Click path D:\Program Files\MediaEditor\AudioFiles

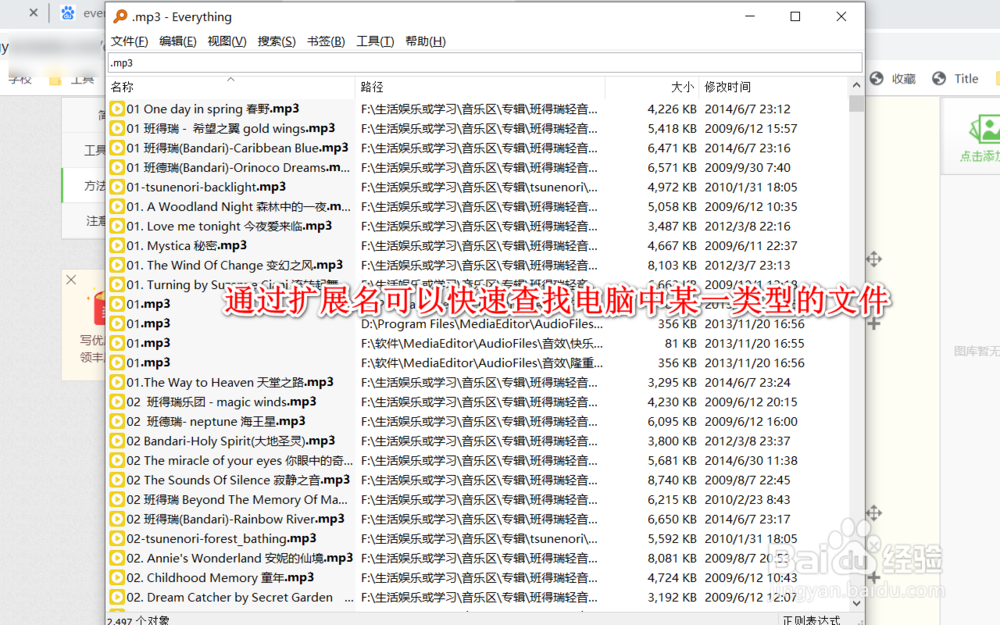(x=482, y=323)
